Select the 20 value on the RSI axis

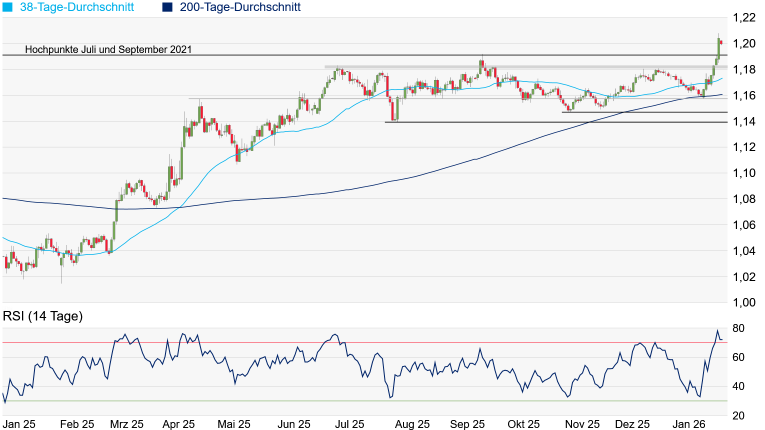coord(740,415)
